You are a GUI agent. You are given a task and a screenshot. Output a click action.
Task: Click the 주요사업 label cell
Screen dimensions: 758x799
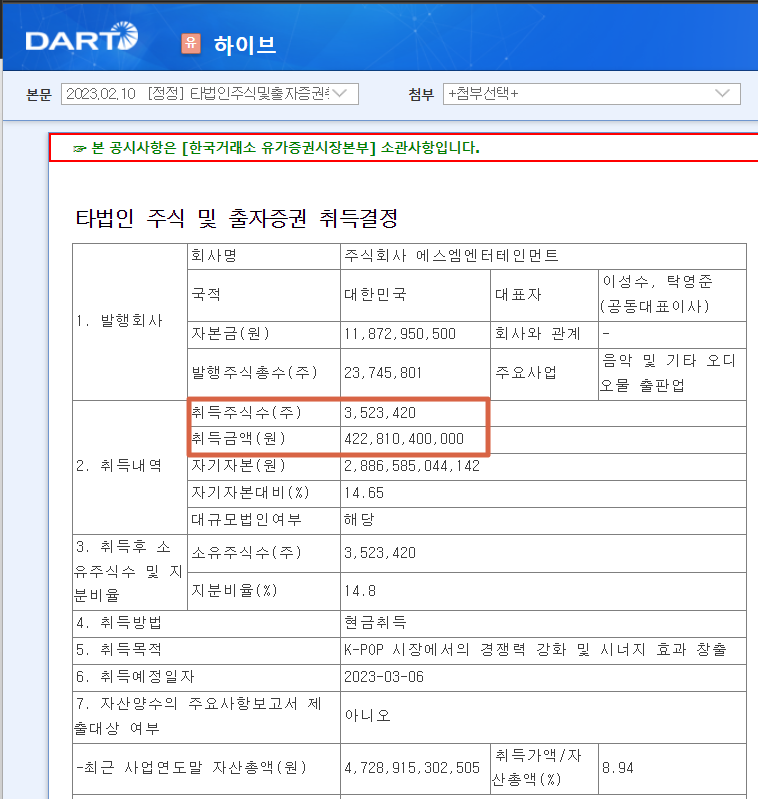(x=544, y=374)
